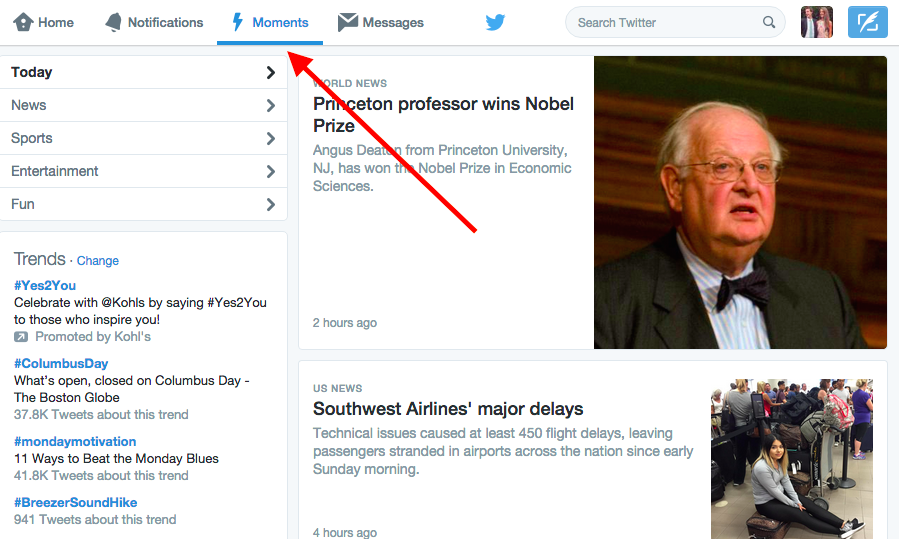
Task: Open the Southwest Airlines' major delays headline
Action: [x=448, y=409]
